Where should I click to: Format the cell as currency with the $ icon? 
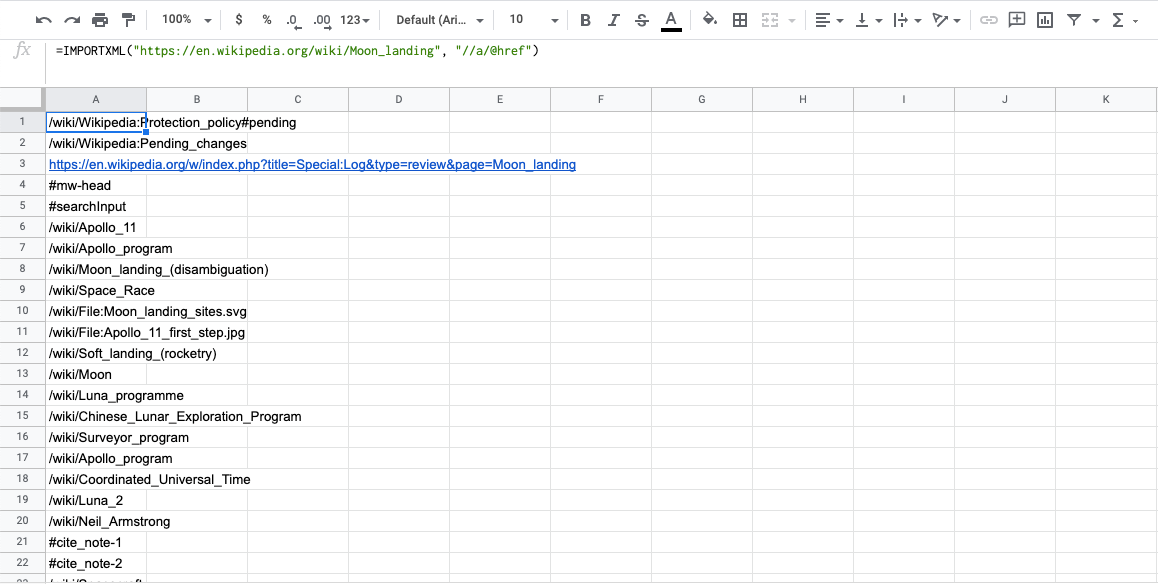pos(239,20)
